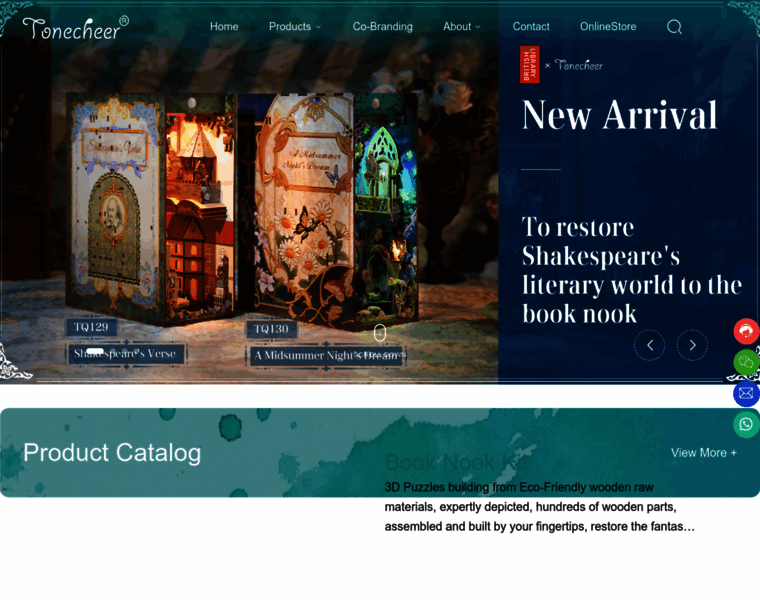Click the British Library logo badge
The height and width of the screenshot is (600, 760).
tap(529, 65)
